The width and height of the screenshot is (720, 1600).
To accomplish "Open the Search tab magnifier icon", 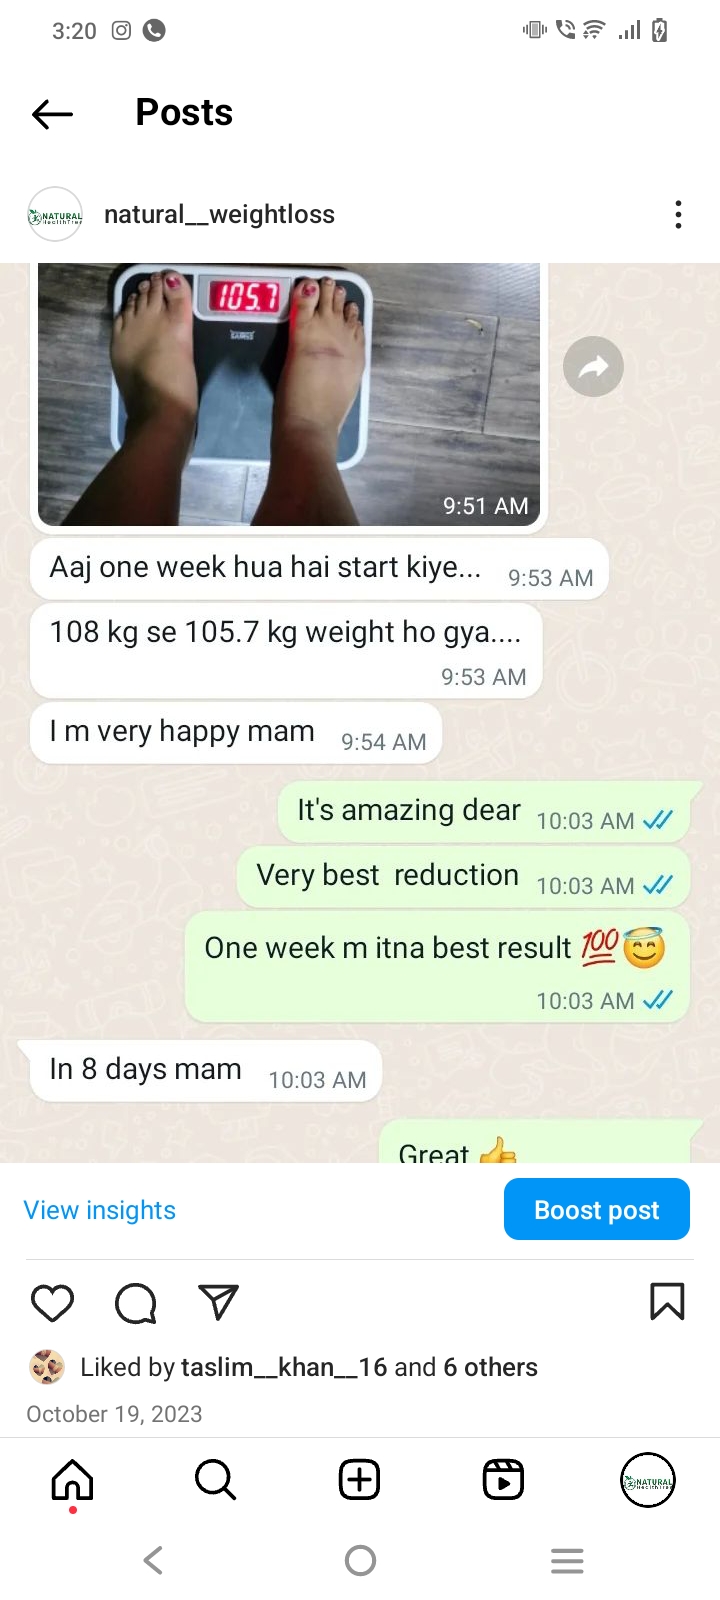I will (215, 1480).
